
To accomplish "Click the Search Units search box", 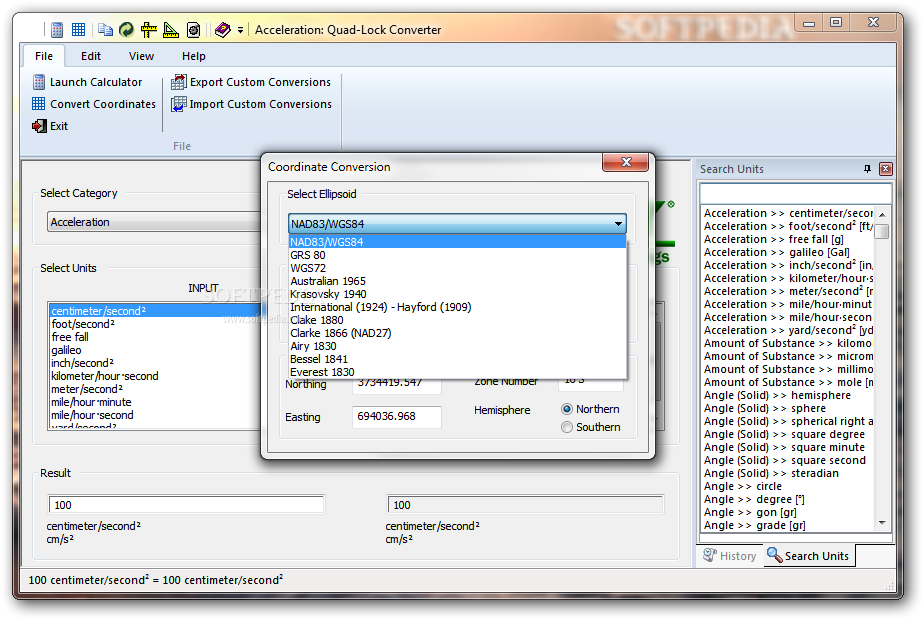I will (x=795, y=193).
